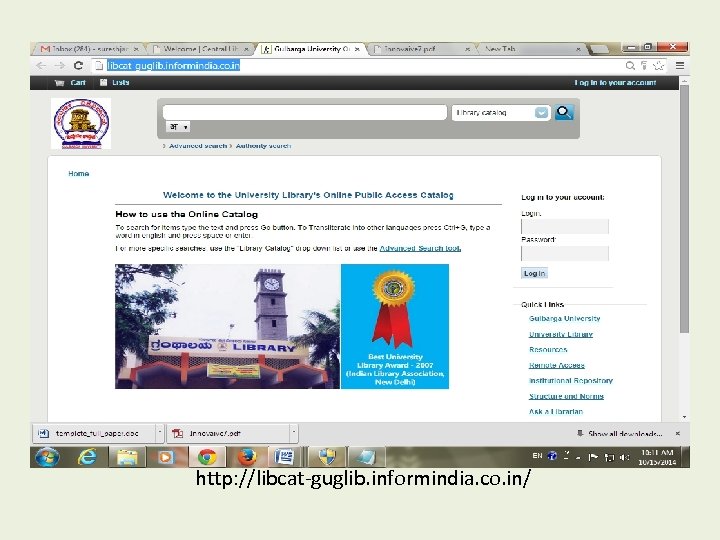Switch to the Welcome Central Library tab
720x540 pixels.
click(x=201, y=49)
